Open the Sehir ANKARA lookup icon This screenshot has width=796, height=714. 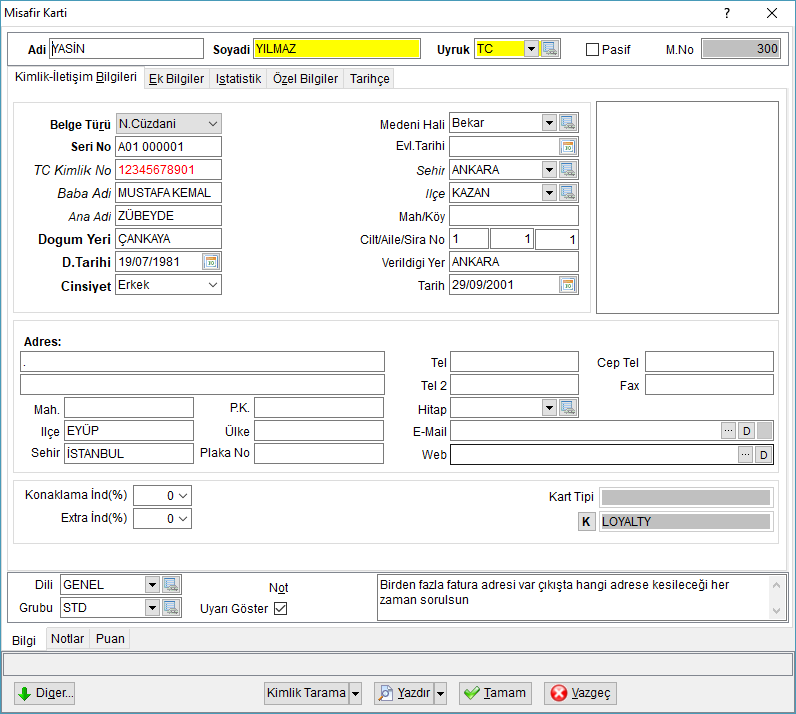568,170
